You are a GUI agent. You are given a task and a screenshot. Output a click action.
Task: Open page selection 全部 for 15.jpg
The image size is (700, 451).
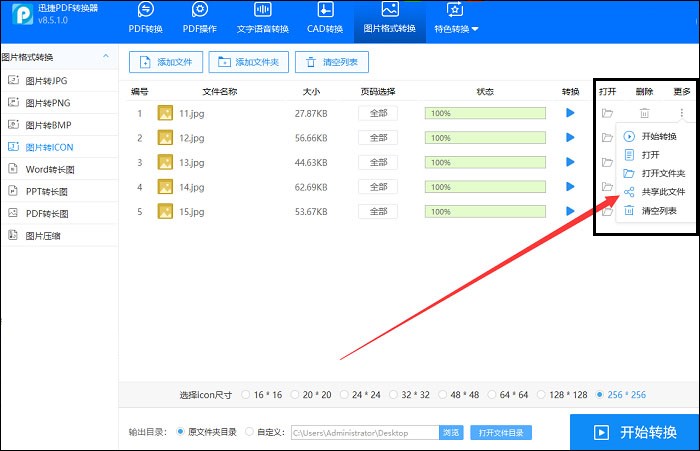(x=378, y=212)
